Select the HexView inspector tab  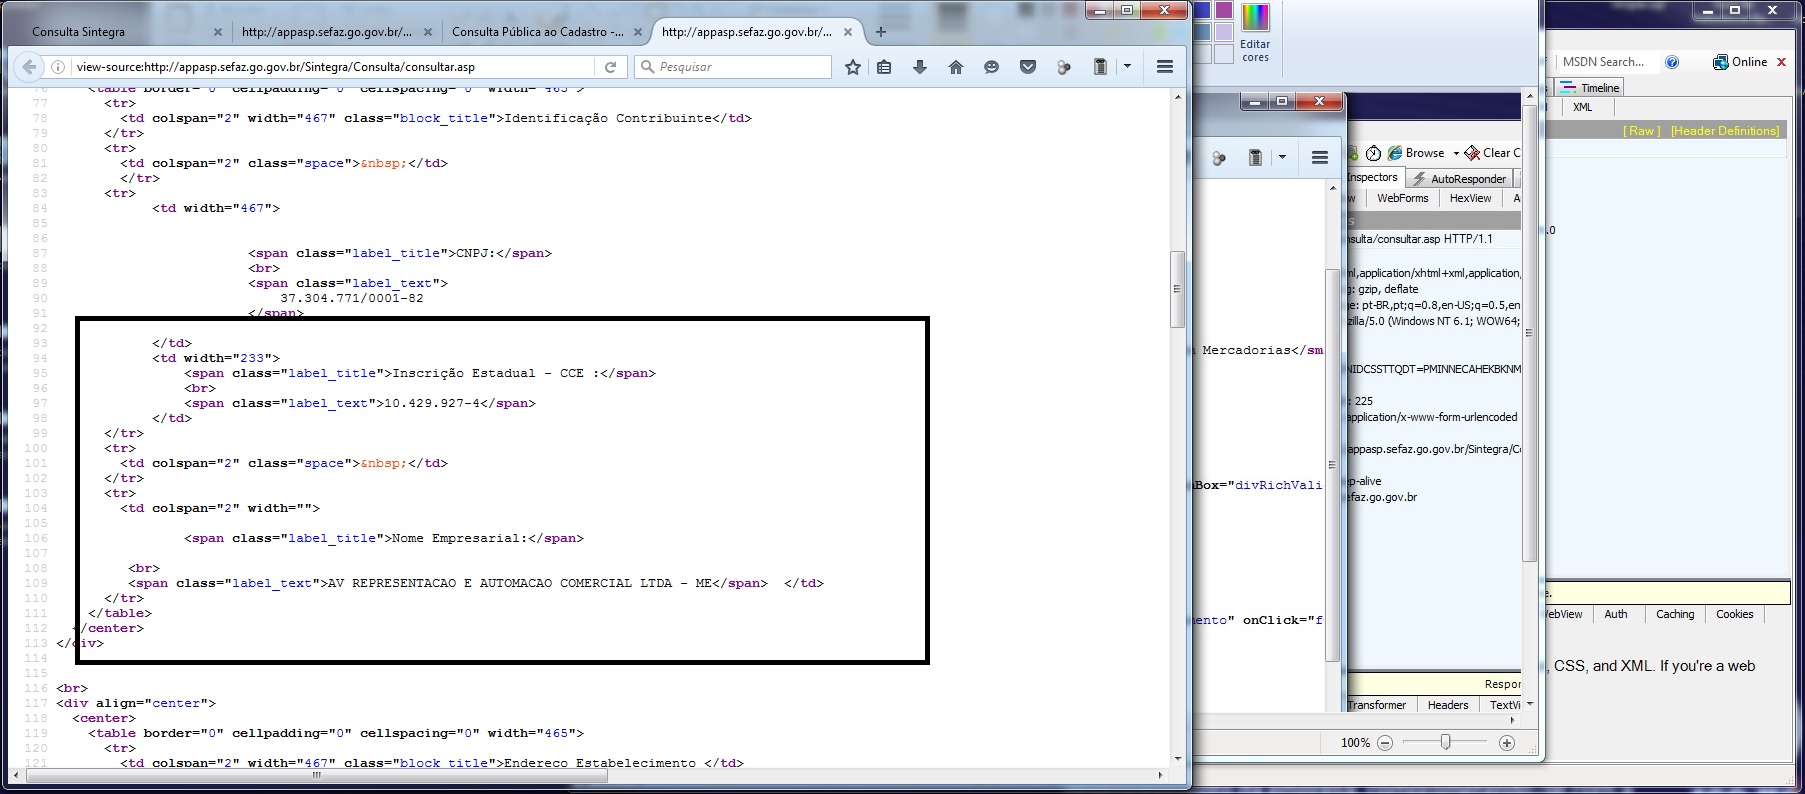[1470, 198]
